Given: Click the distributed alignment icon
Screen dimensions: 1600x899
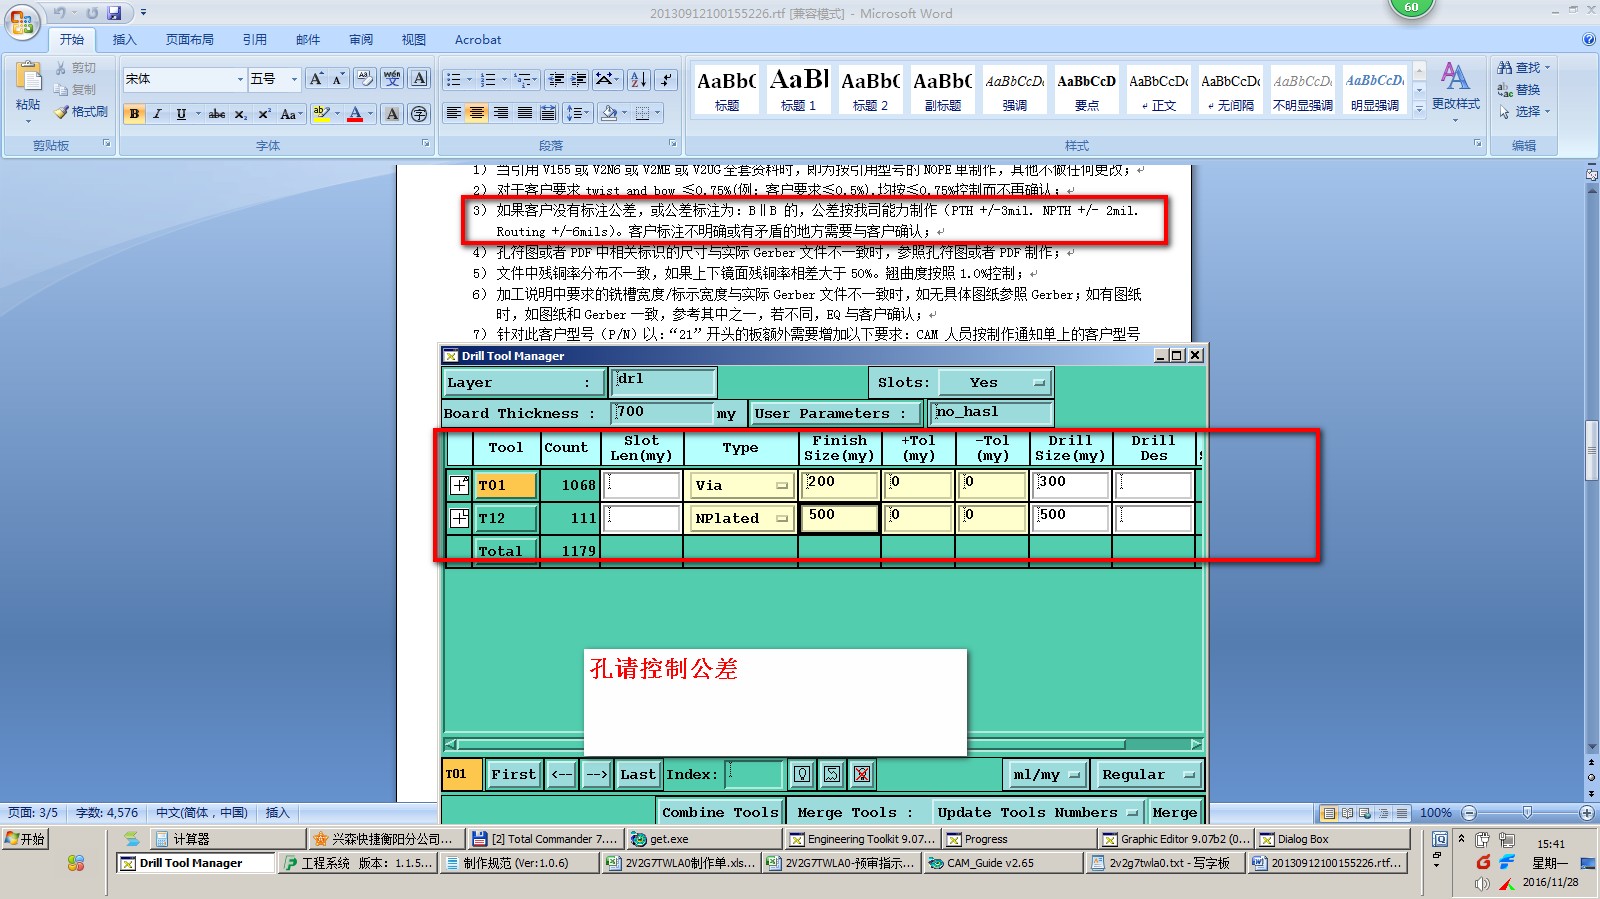Looking at the screenshot, I should [548, 113].
